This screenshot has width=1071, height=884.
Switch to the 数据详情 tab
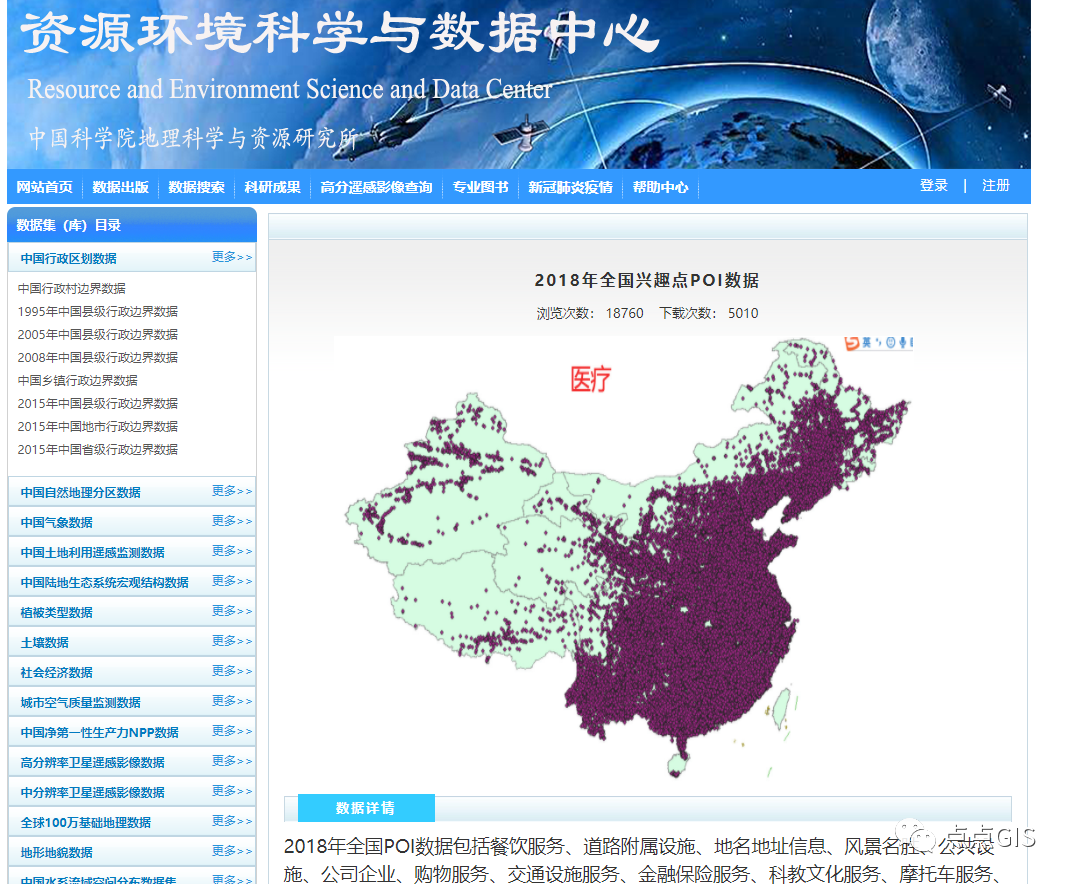pyautogui.click(x=366, y=808)
